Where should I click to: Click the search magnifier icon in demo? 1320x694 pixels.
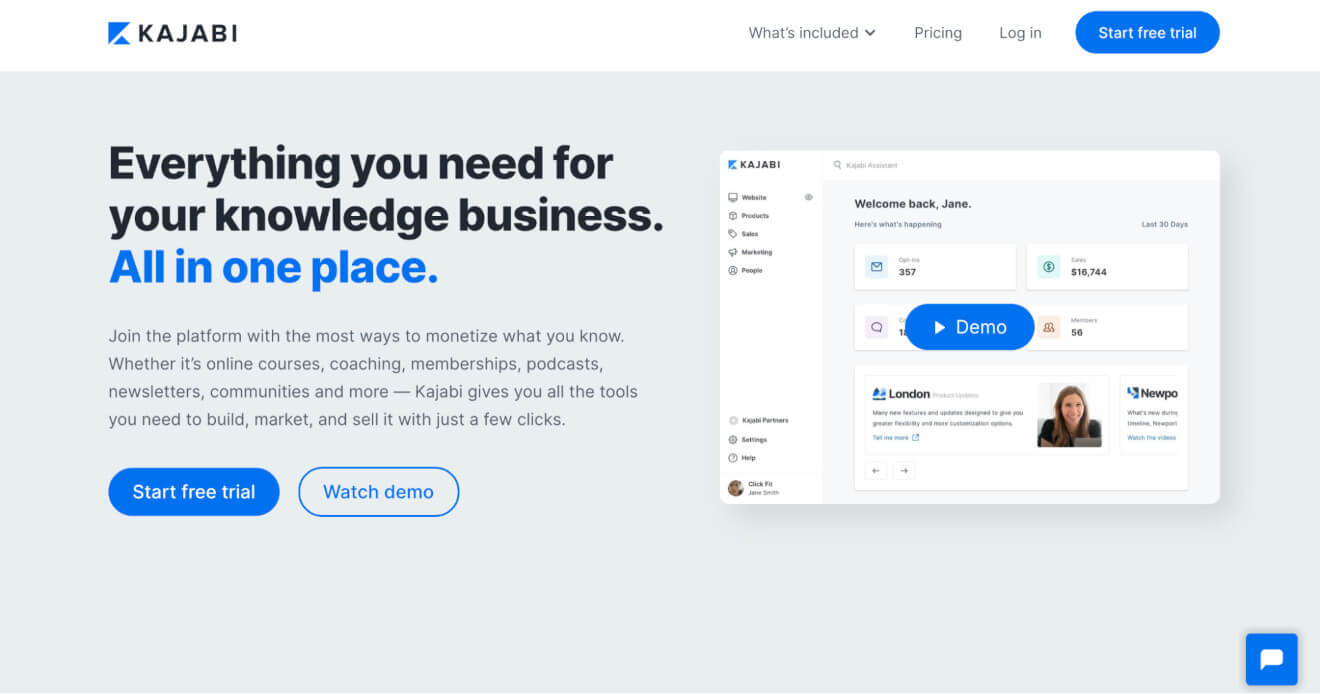coord(838,165)
